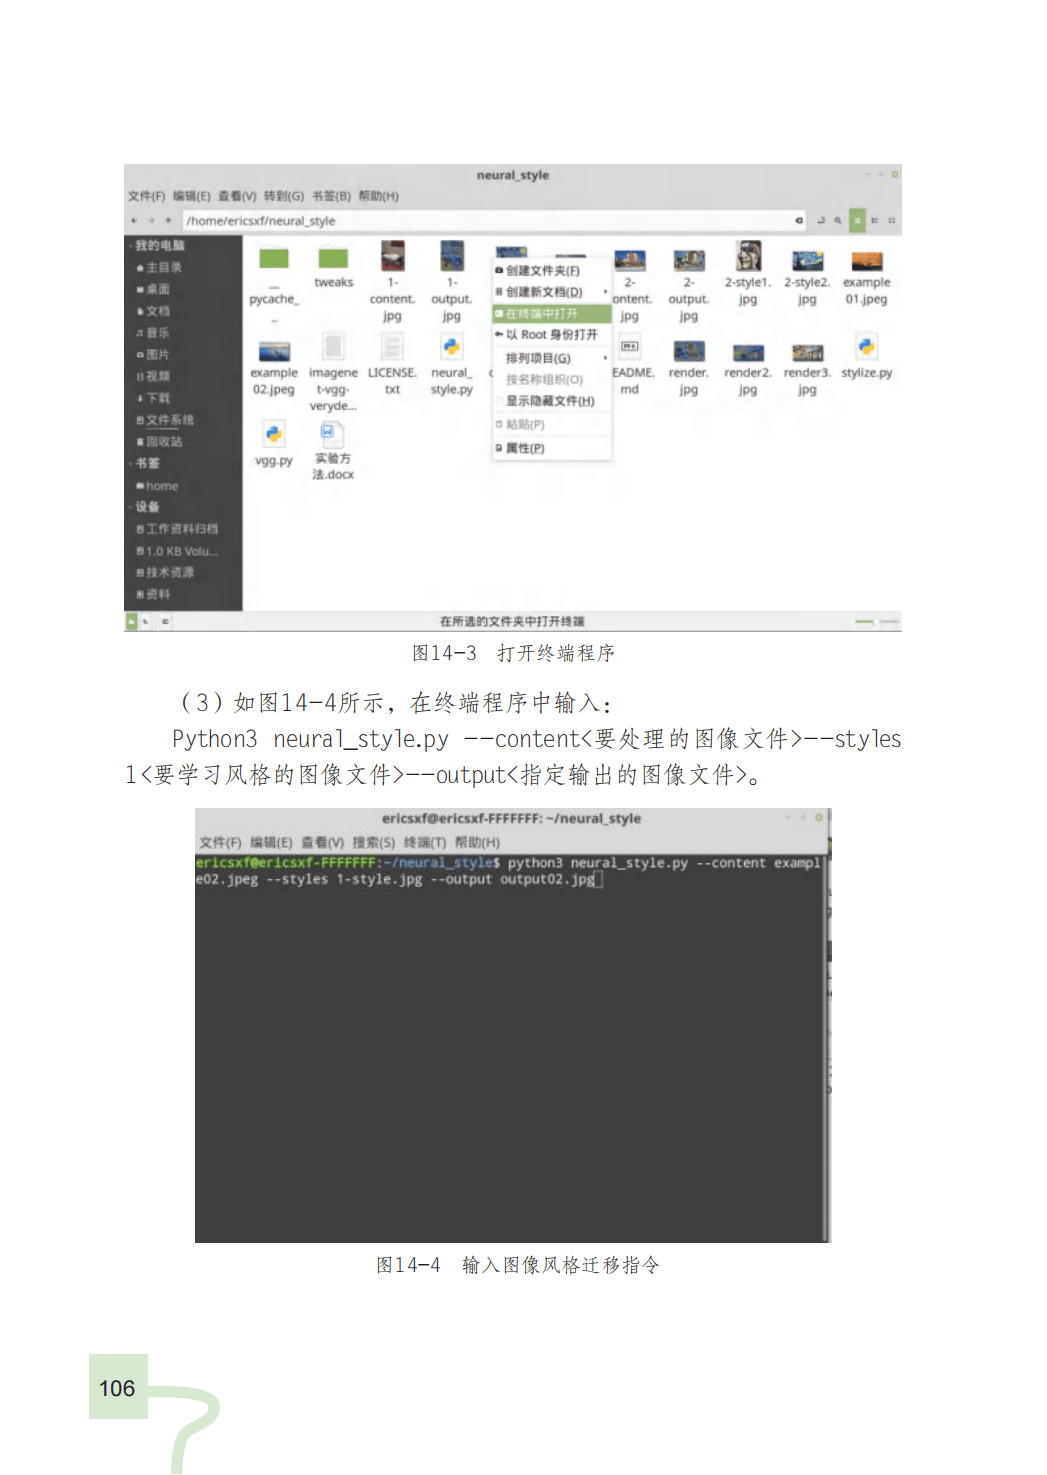
Task: Select 属性 in the context menu
Action: [x=525, y=448]
